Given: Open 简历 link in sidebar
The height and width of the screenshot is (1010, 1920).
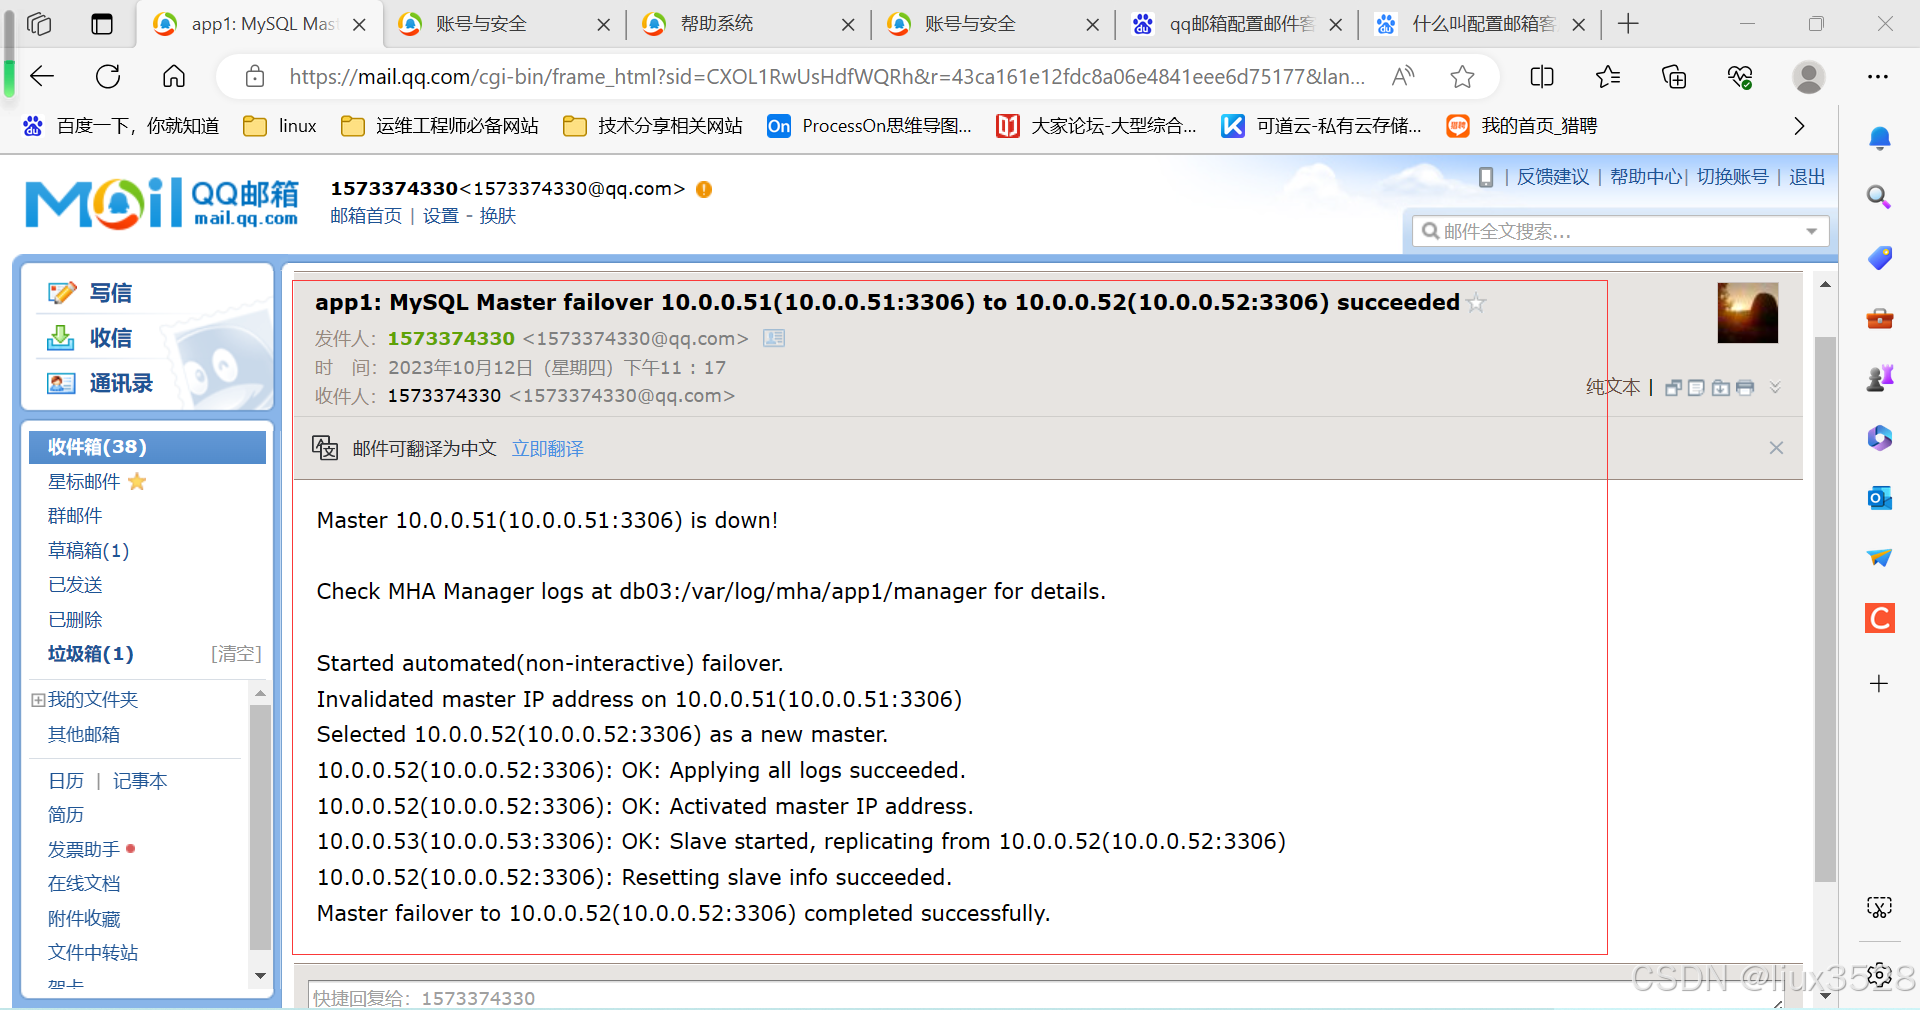Looking at the screenshot, I should pyautogui.click(x=66, y=815).
